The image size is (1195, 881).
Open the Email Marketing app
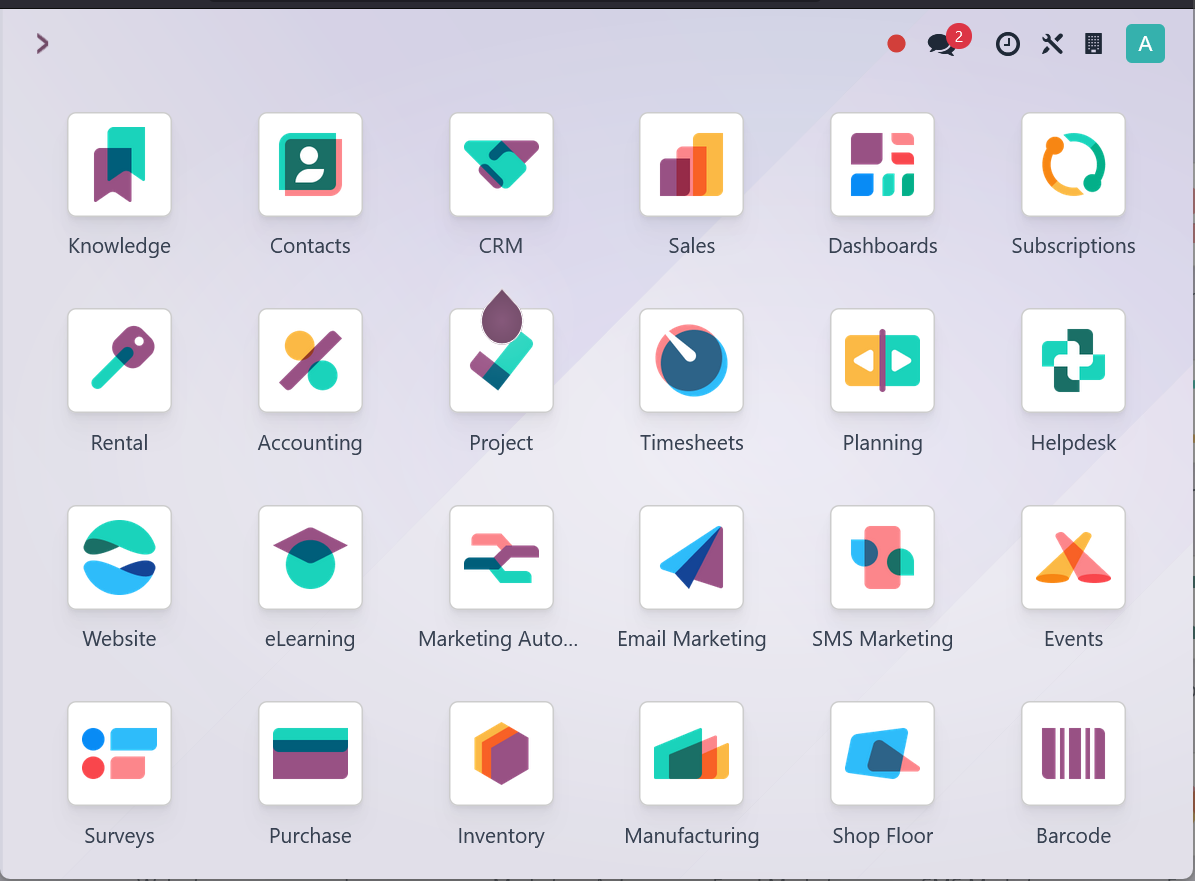coord(691,558)
